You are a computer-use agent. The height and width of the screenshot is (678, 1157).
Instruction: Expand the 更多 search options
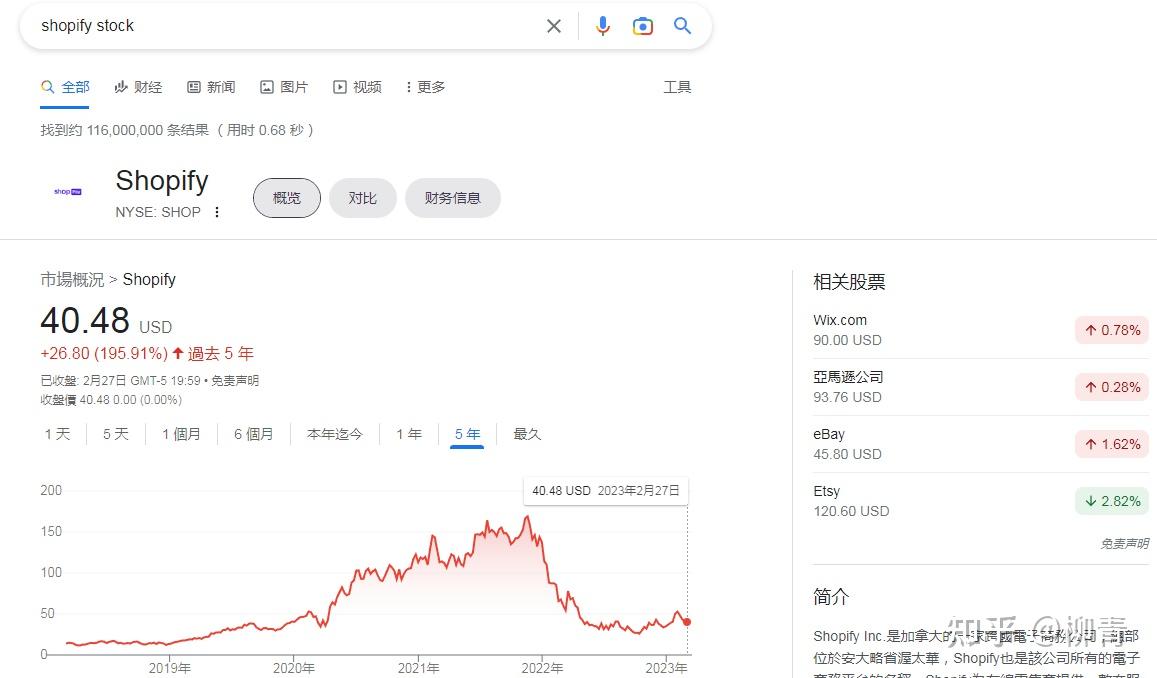(427, 87)
